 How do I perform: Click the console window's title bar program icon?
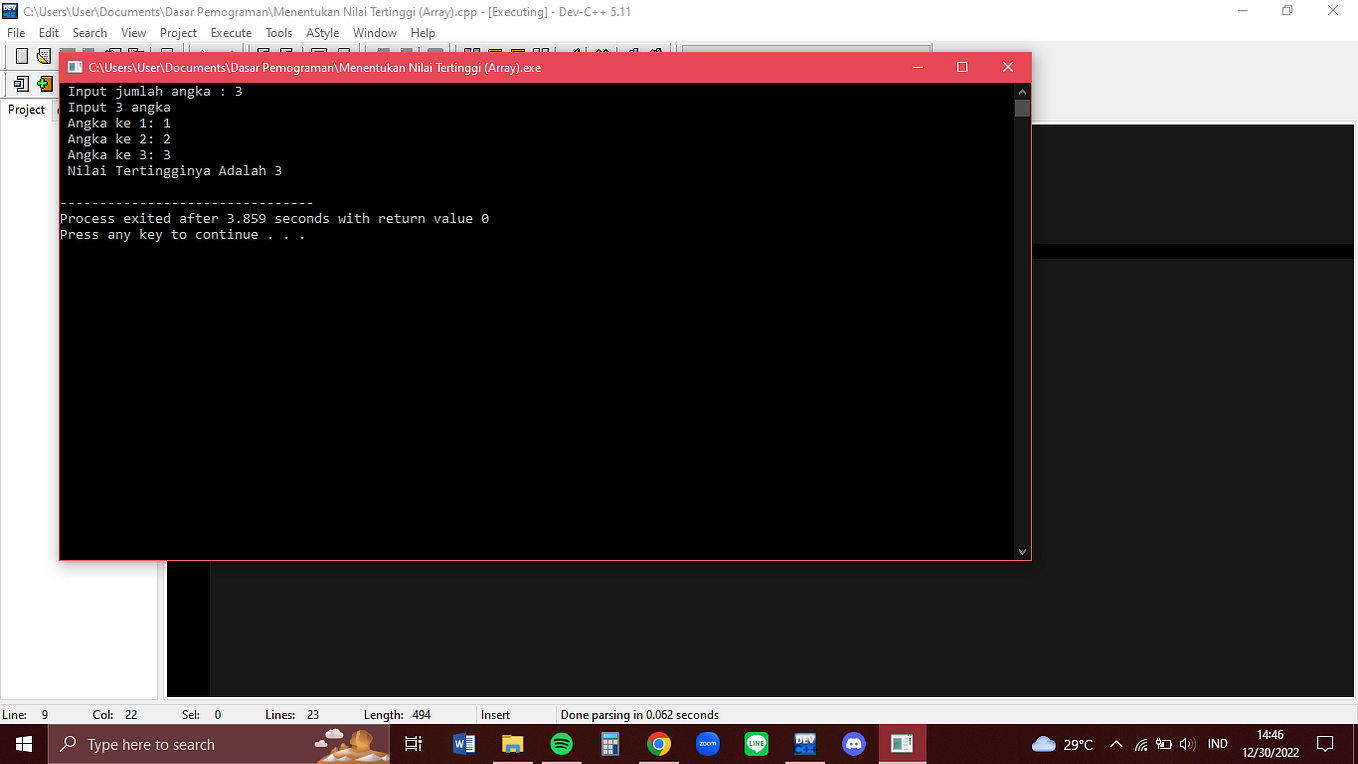(75, 67)
